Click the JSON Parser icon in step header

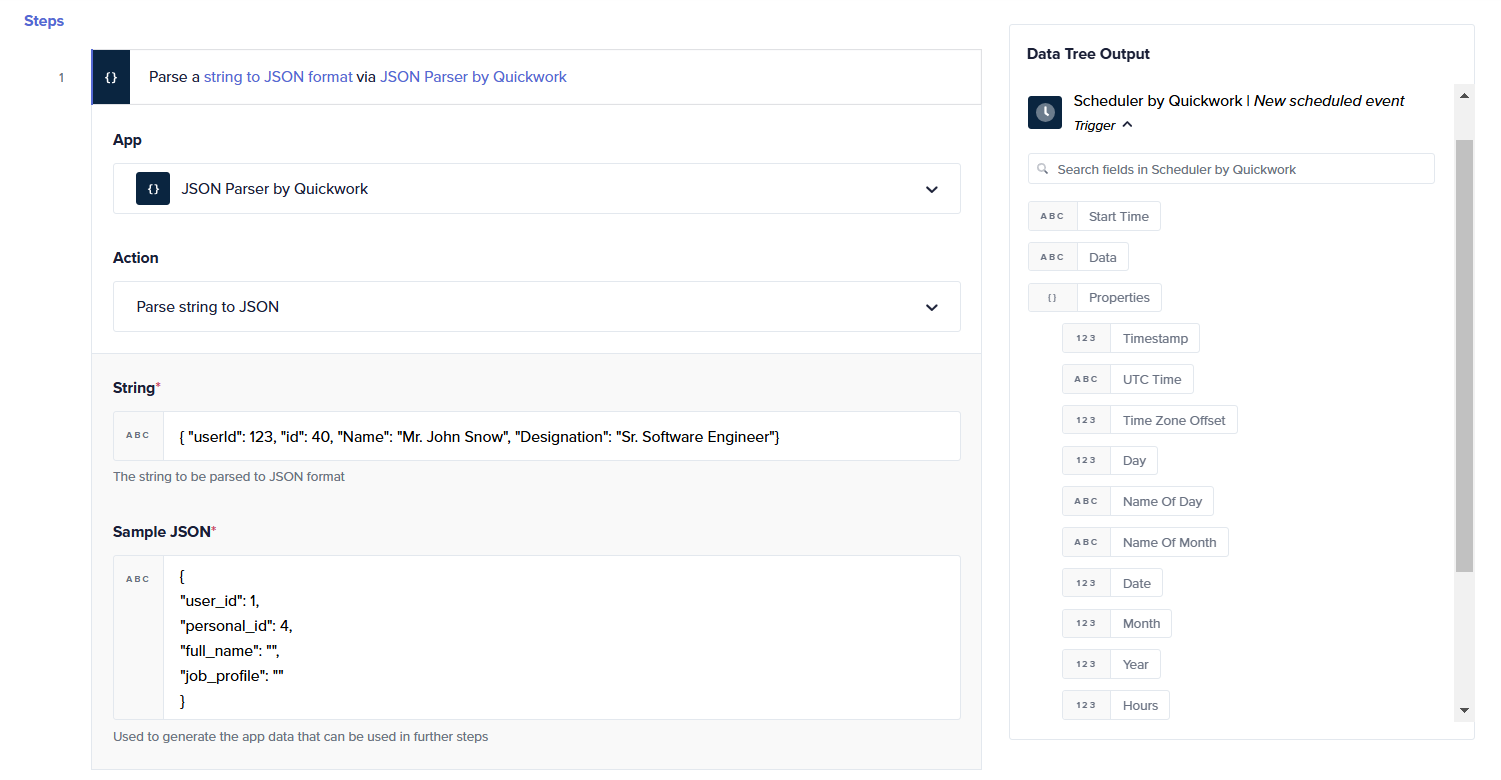(111, 77)
